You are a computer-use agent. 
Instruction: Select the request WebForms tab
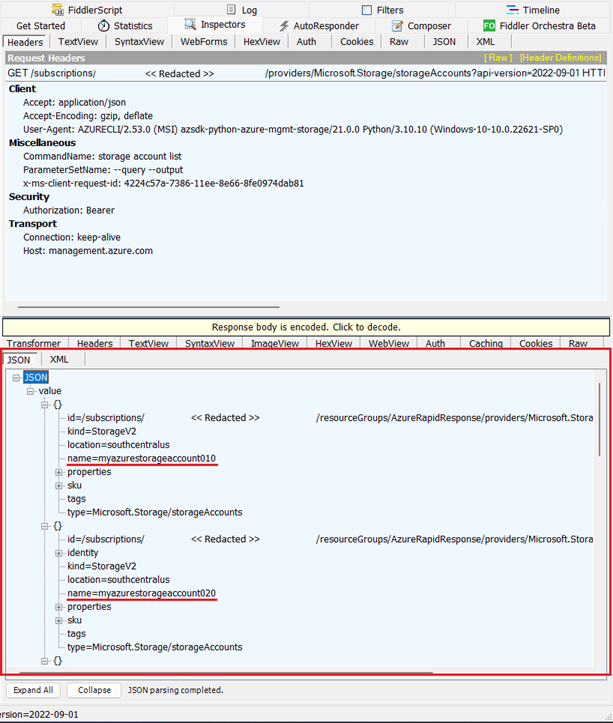tap(204, 41)
